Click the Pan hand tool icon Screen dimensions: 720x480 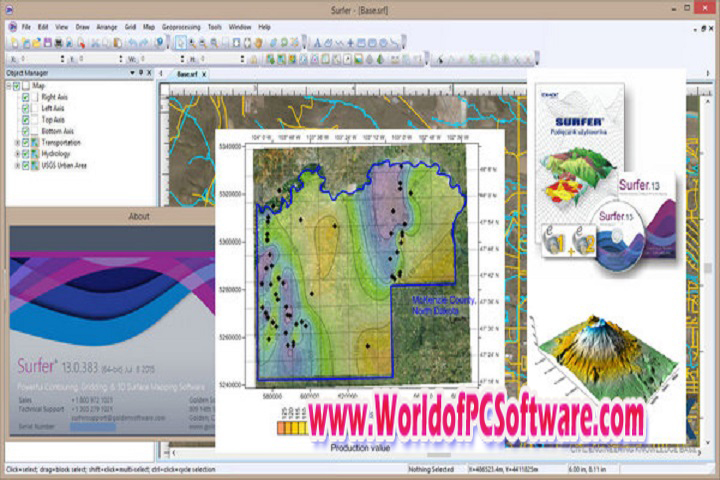tap(259, 43)
